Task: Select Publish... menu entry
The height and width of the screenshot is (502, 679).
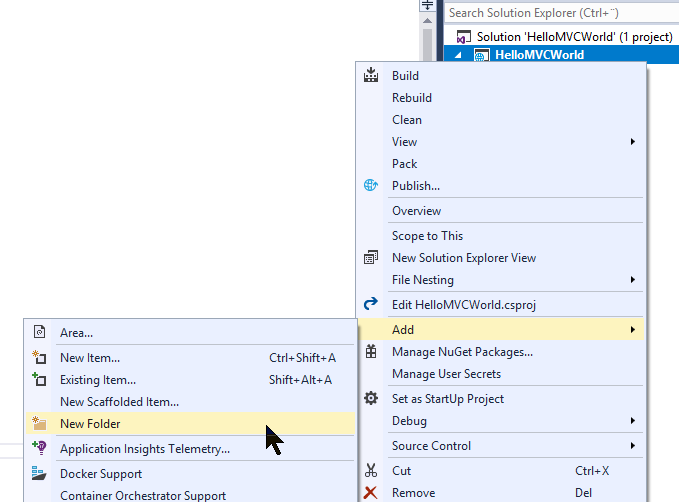Action: pyautogui.click(x=501, y=186)
